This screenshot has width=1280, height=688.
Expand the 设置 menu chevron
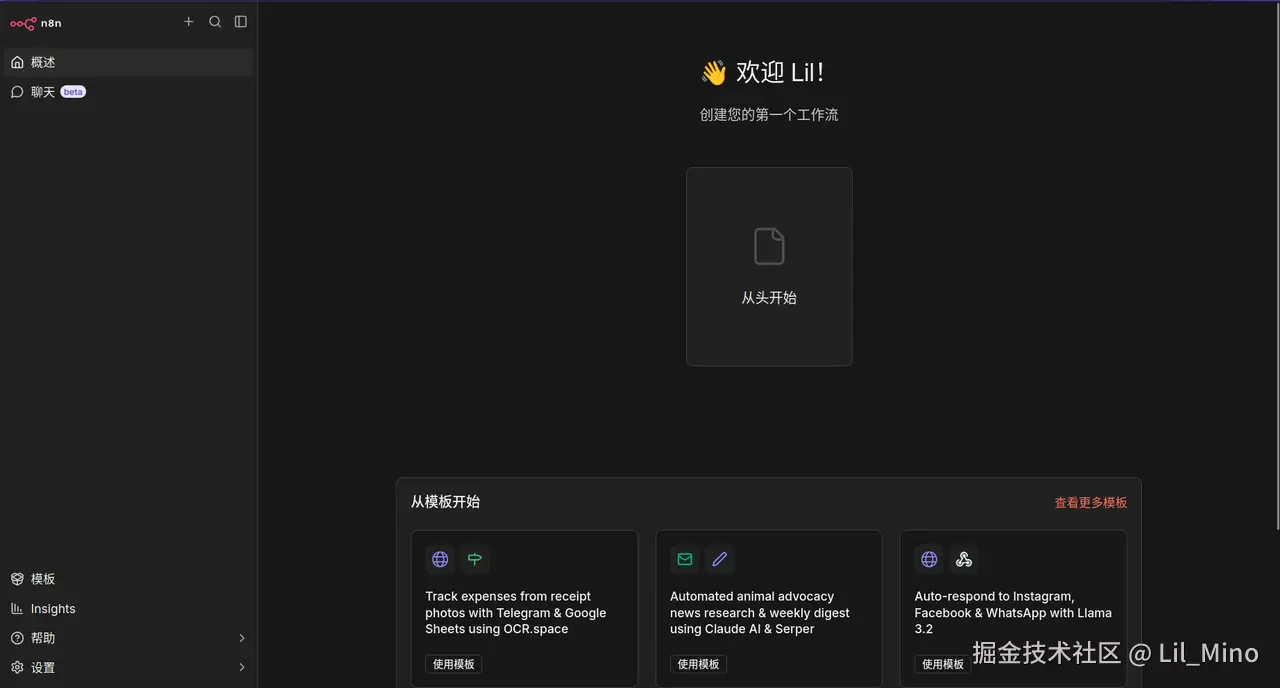241,667
